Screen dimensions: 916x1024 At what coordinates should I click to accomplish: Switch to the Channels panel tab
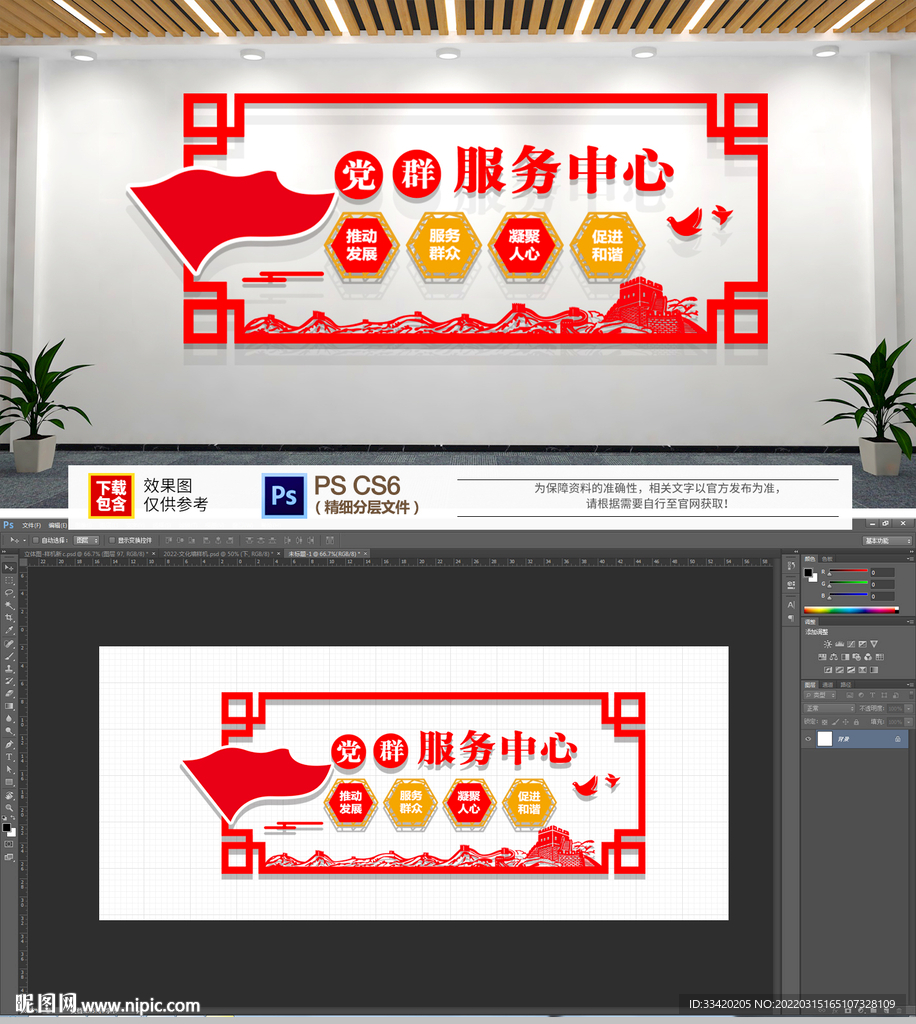(828, 684)
